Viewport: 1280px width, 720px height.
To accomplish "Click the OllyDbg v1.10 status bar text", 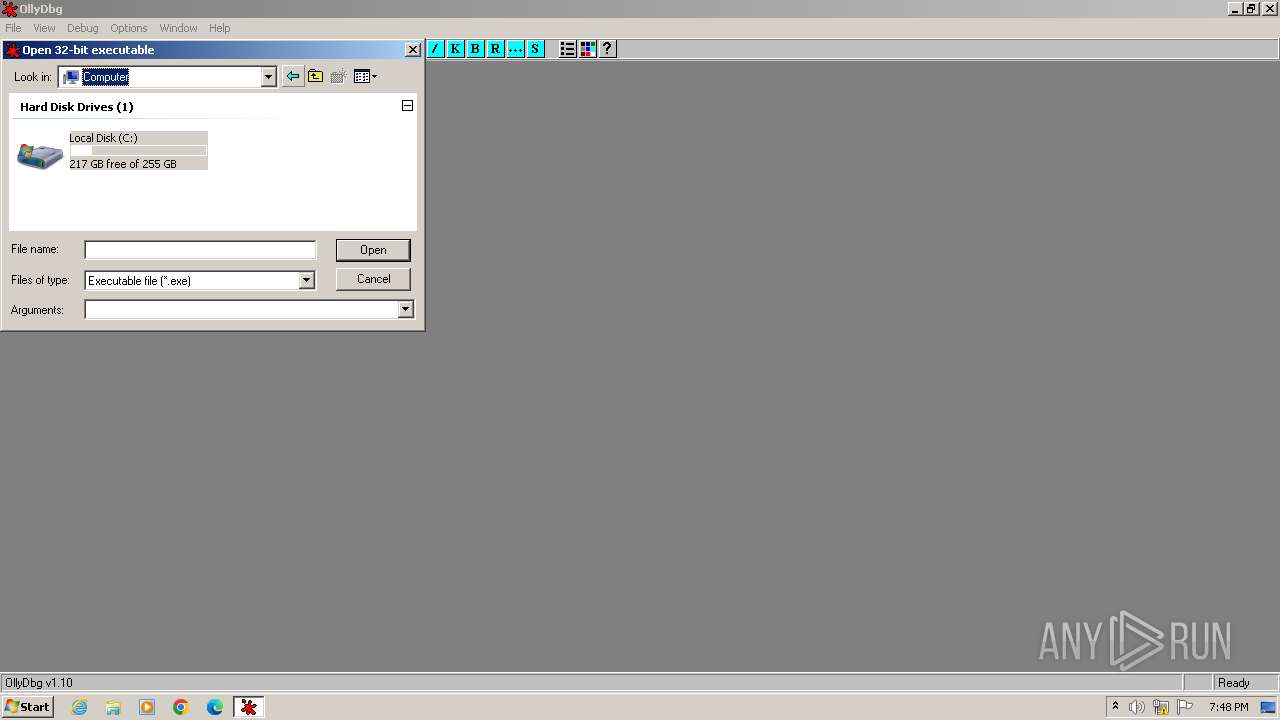I will 39,683.
